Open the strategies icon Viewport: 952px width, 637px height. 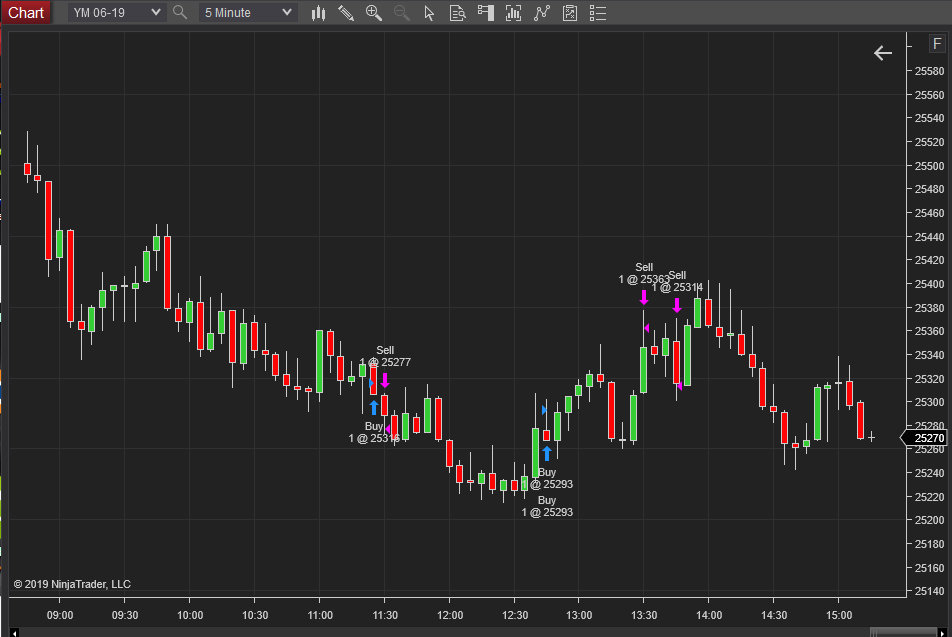pyautogui.click(x=570, y=13)
